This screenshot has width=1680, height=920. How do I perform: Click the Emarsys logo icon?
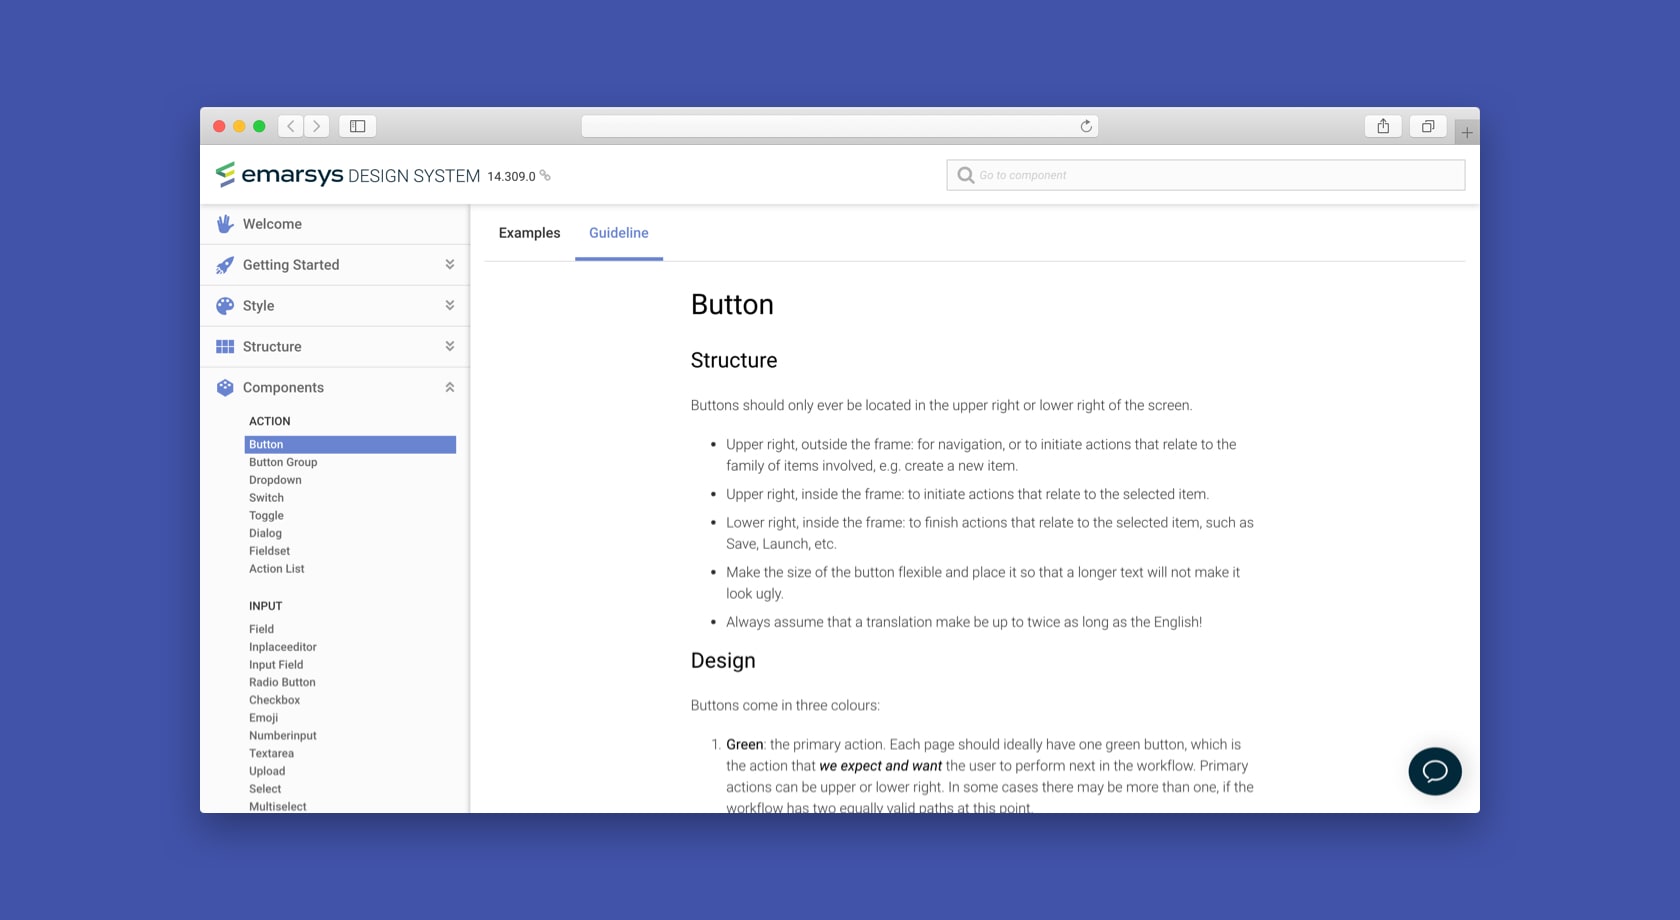coord(226,175)
